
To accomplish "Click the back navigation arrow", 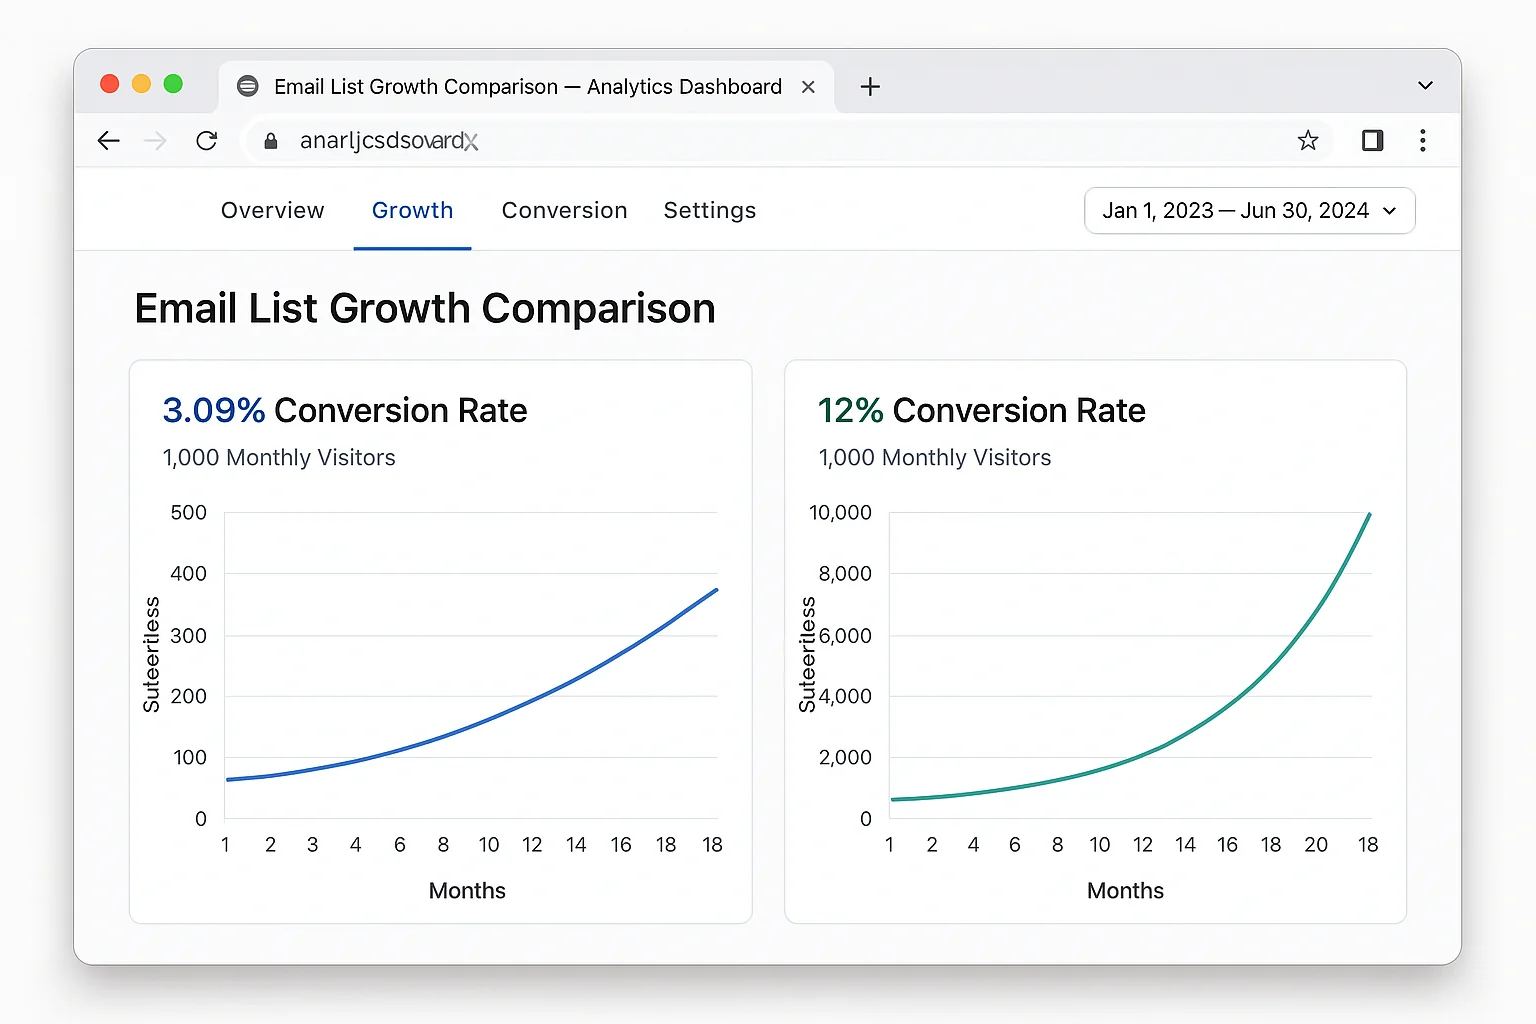I will coord(108,140).
